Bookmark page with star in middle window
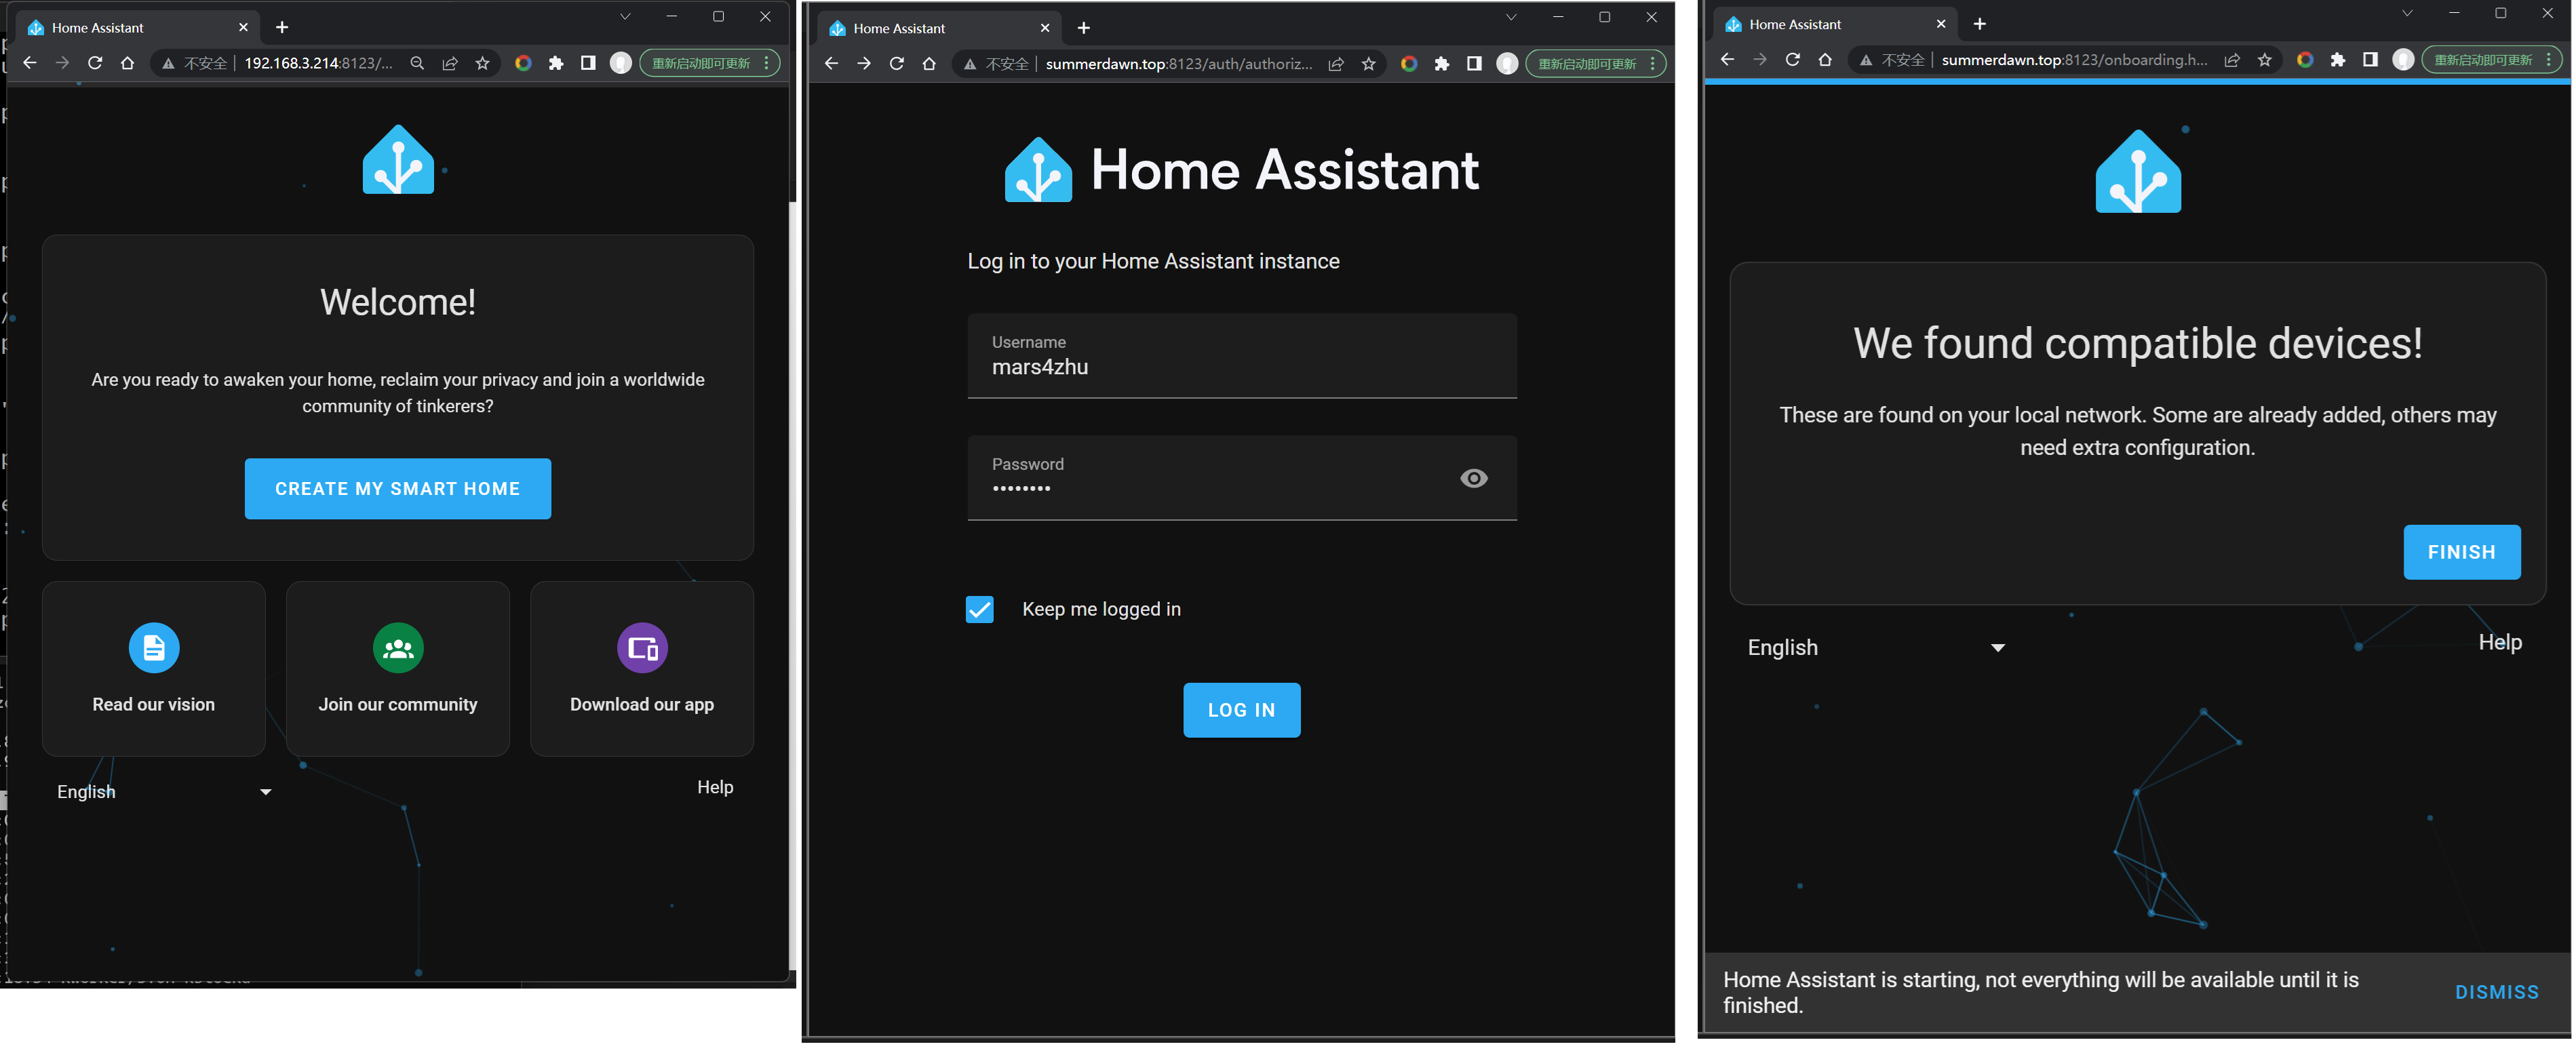 1368,64
